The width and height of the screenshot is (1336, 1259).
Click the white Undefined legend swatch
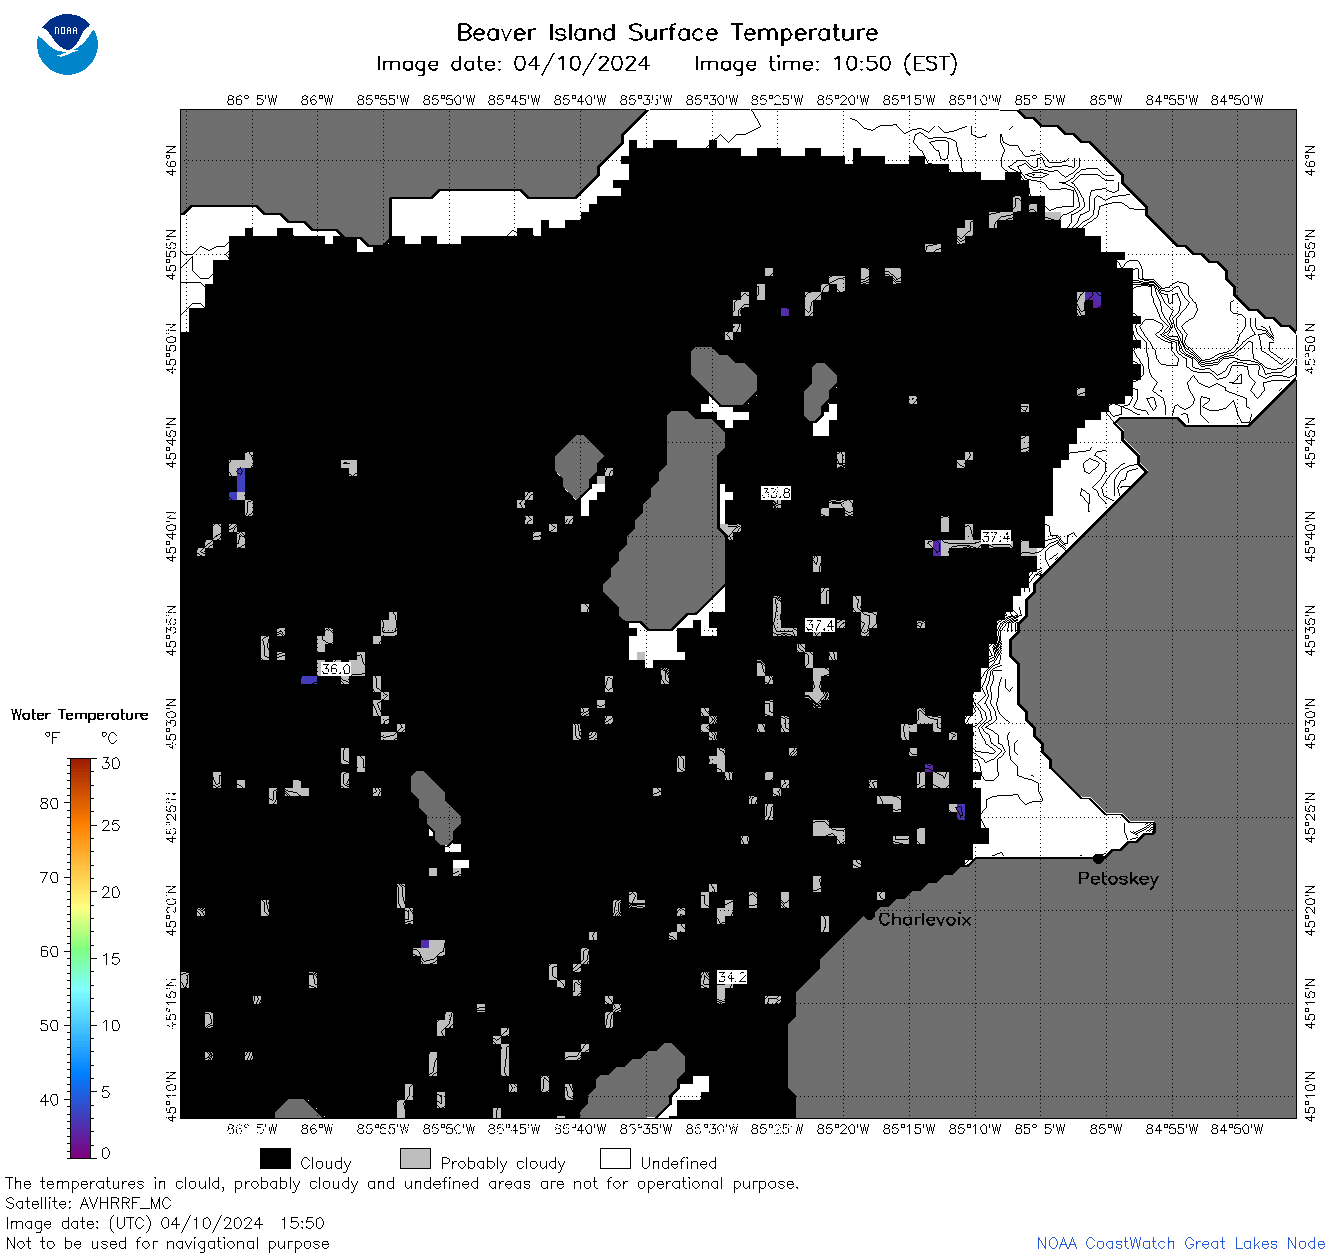(x=615, y=1159)
